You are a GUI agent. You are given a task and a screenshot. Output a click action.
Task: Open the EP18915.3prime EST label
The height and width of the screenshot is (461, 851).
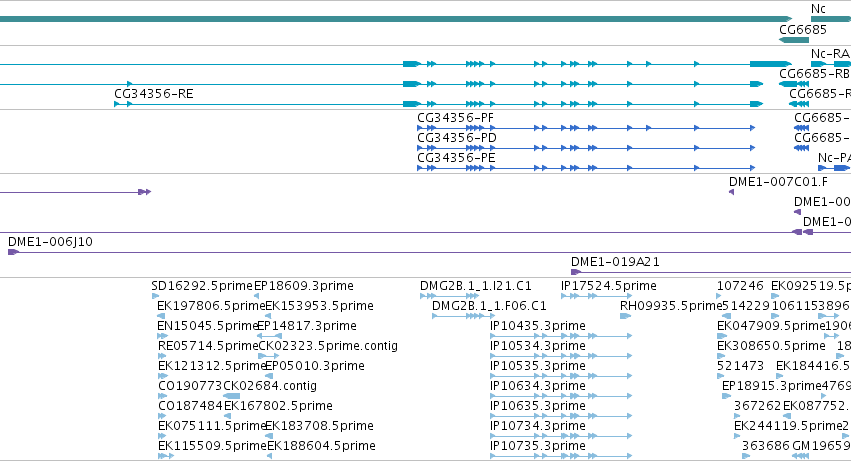tap(771, 387)
